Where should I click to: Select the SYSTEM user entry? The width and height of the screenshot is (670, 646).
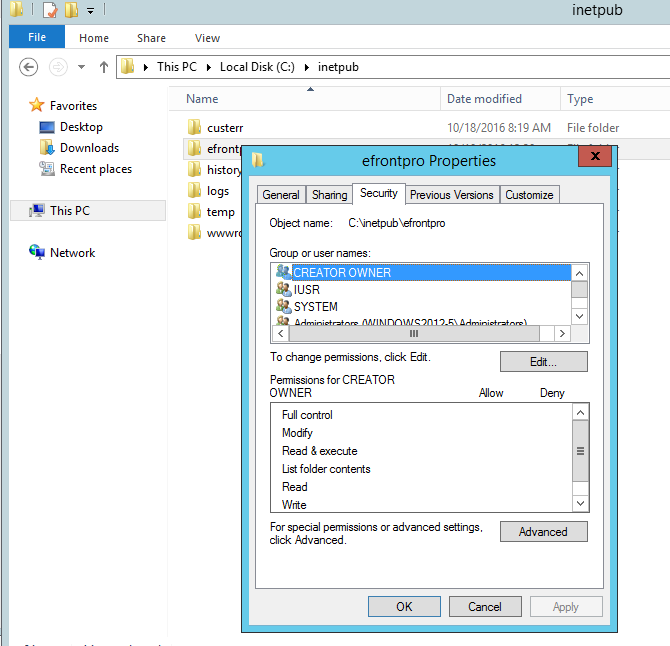point(315,307)
